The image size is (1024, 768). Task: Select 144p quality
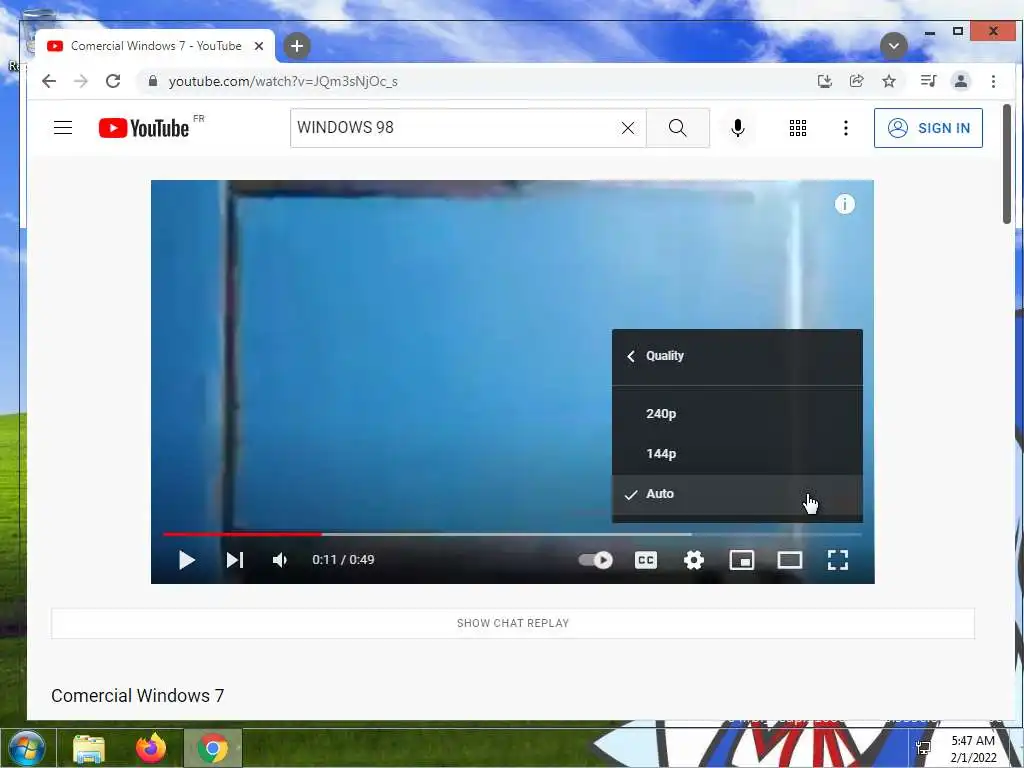pos(737,453)
